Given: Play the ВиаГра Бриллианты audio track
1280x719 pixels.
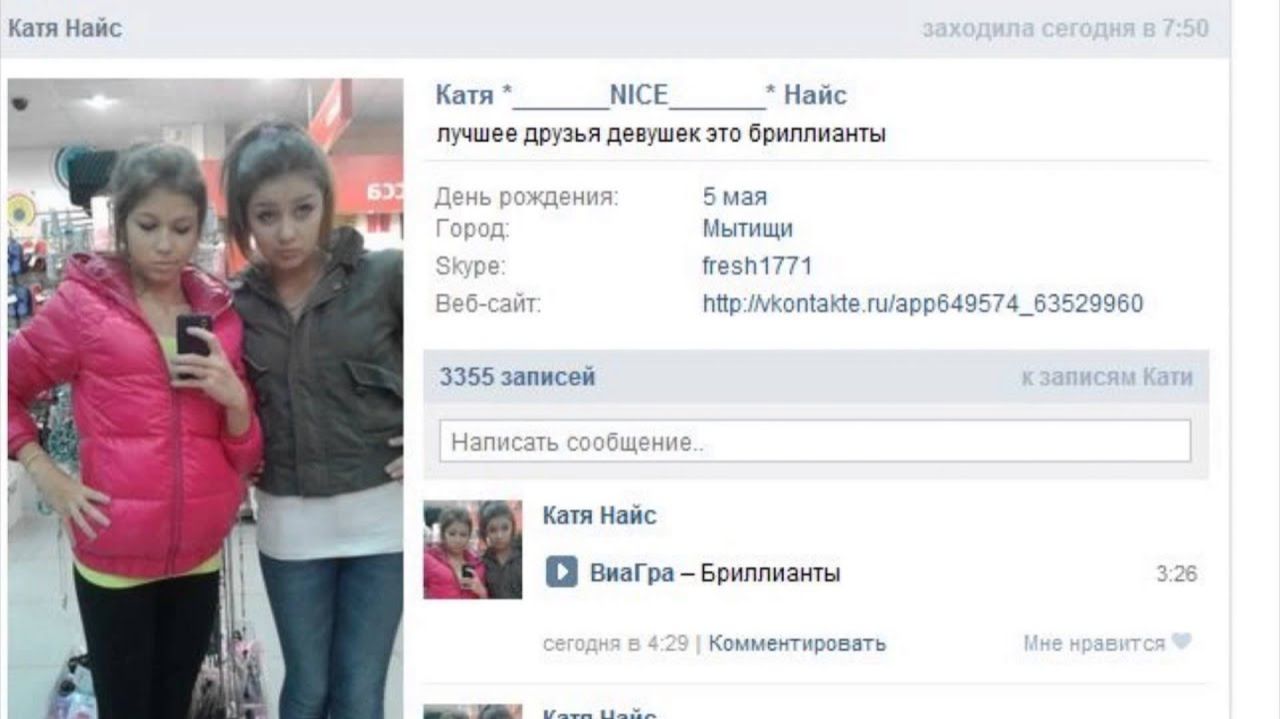Looking at the screenshot, I should tap(561, 573).
